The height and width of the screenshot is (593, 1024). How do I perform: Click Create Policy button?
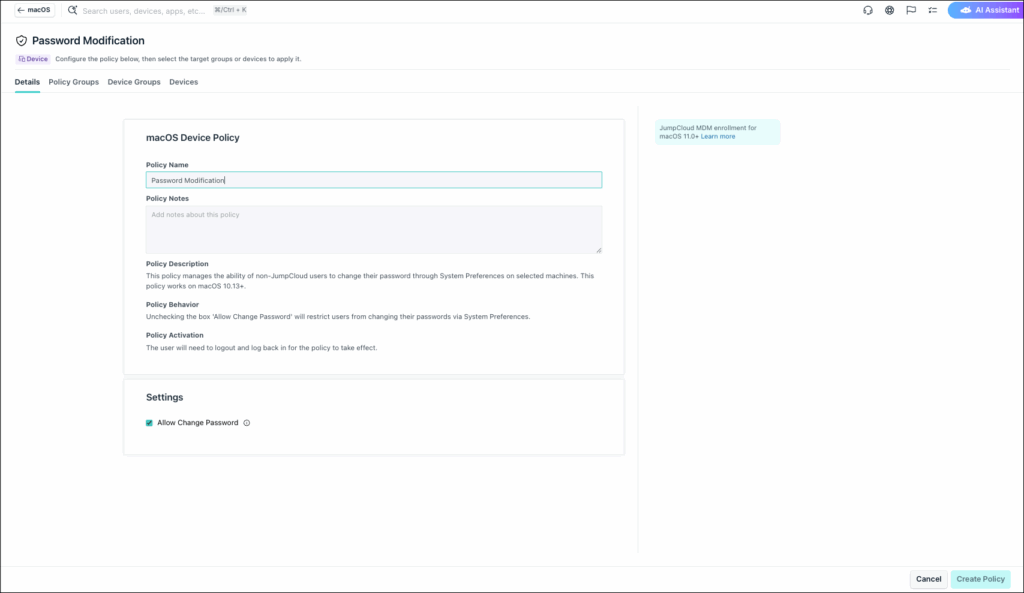pos(980,579)
